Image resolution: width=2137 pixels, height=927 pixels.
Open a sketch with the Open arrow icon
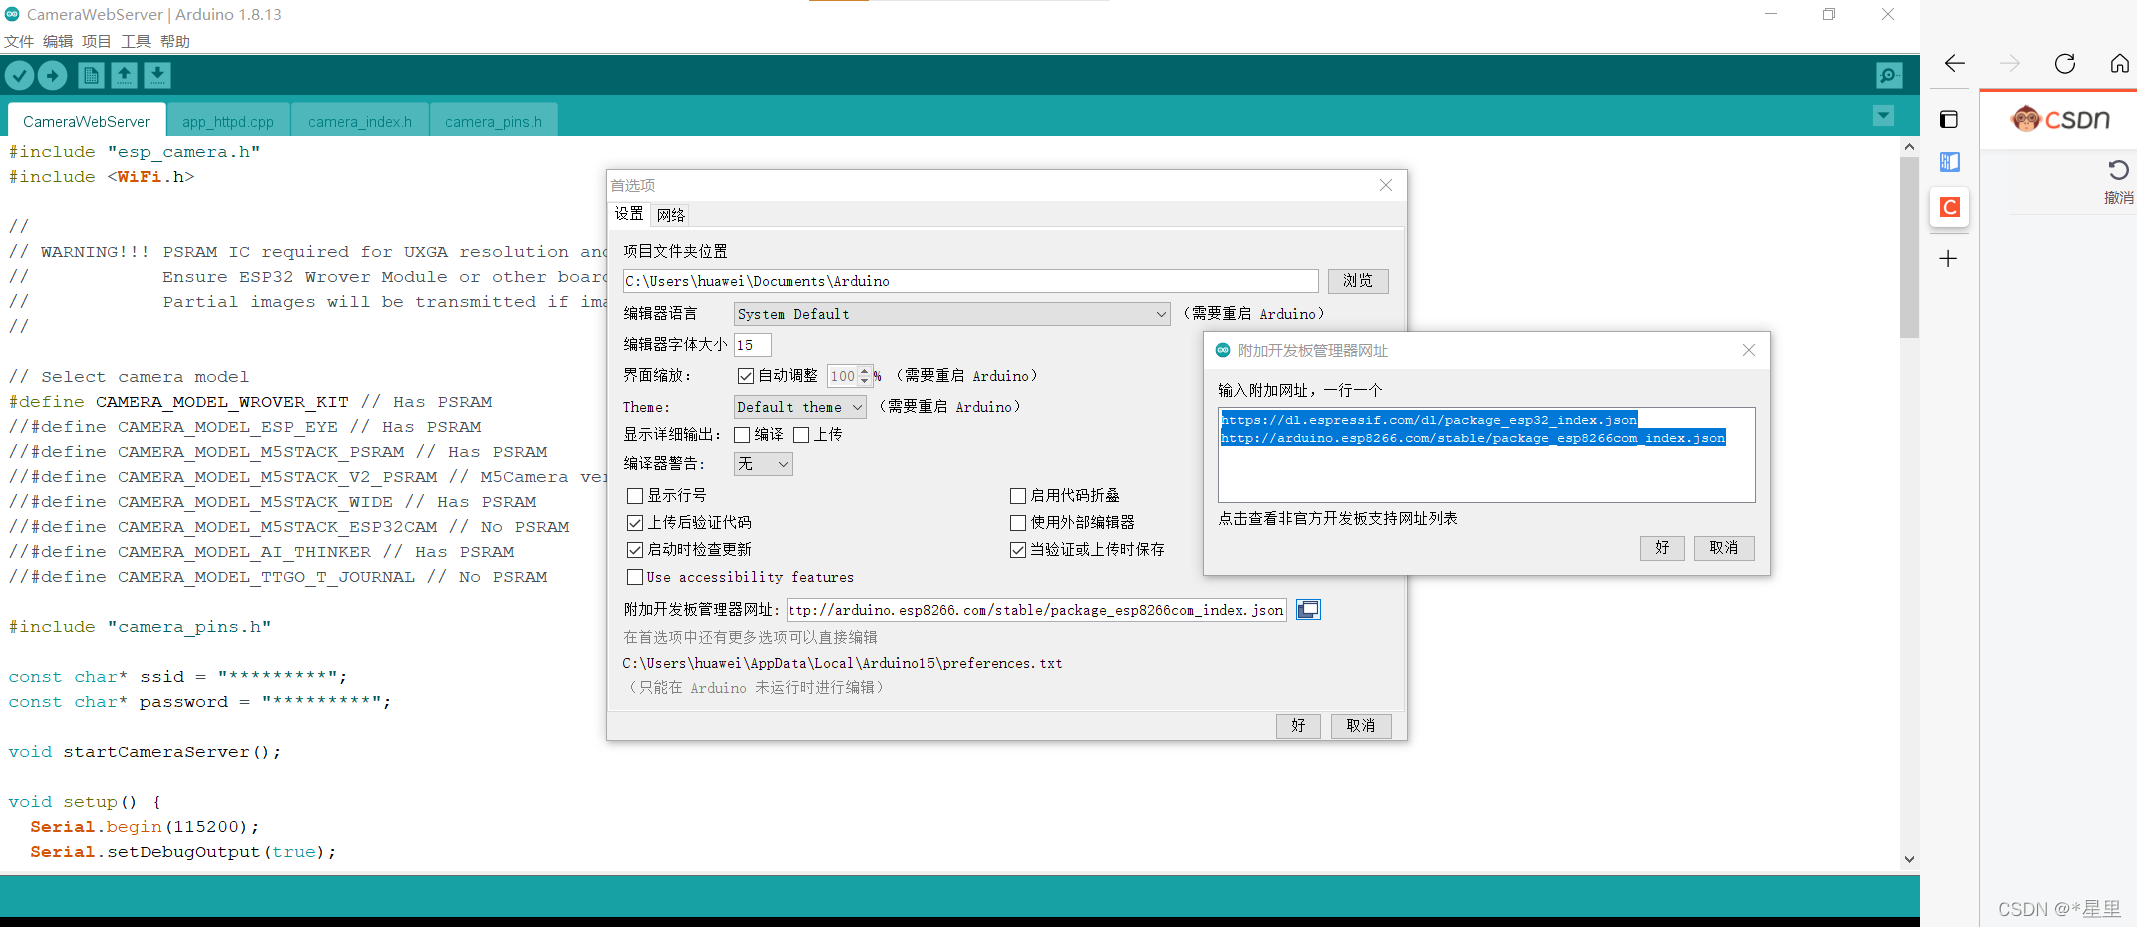coord(124,75)
